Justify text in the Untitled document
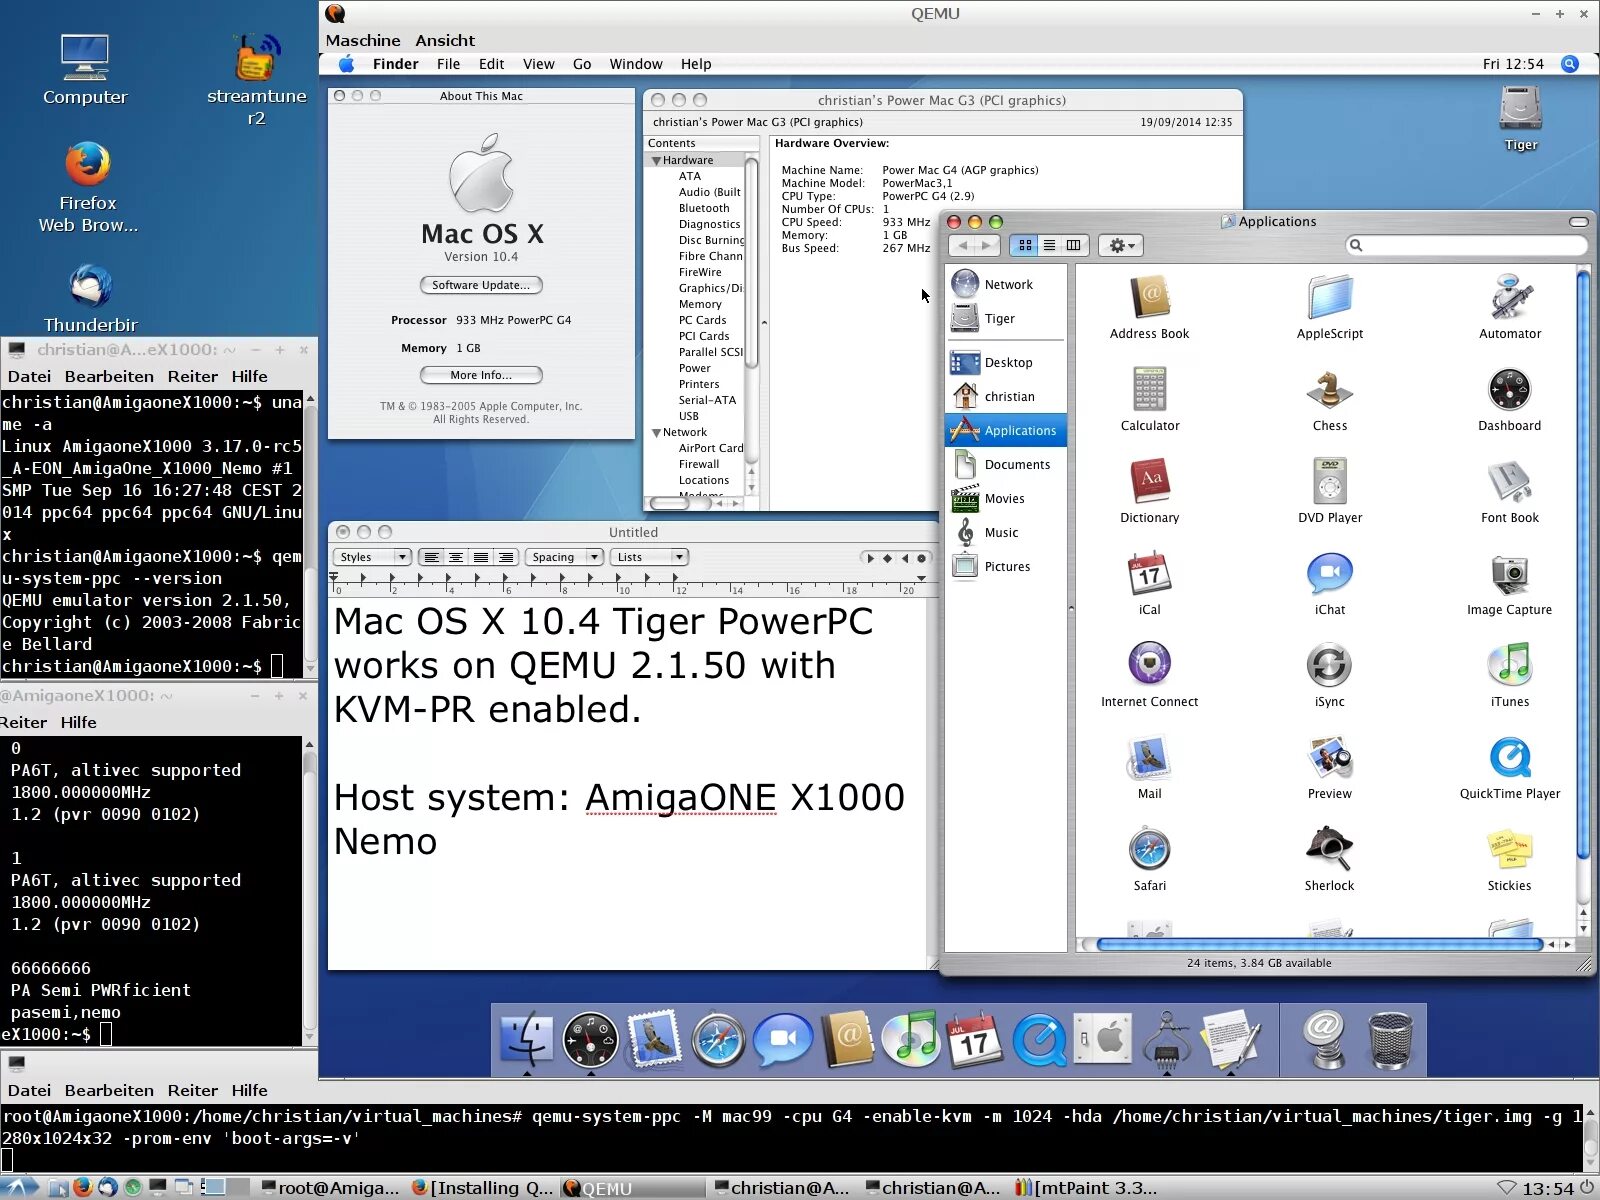 tap(481, 557)
